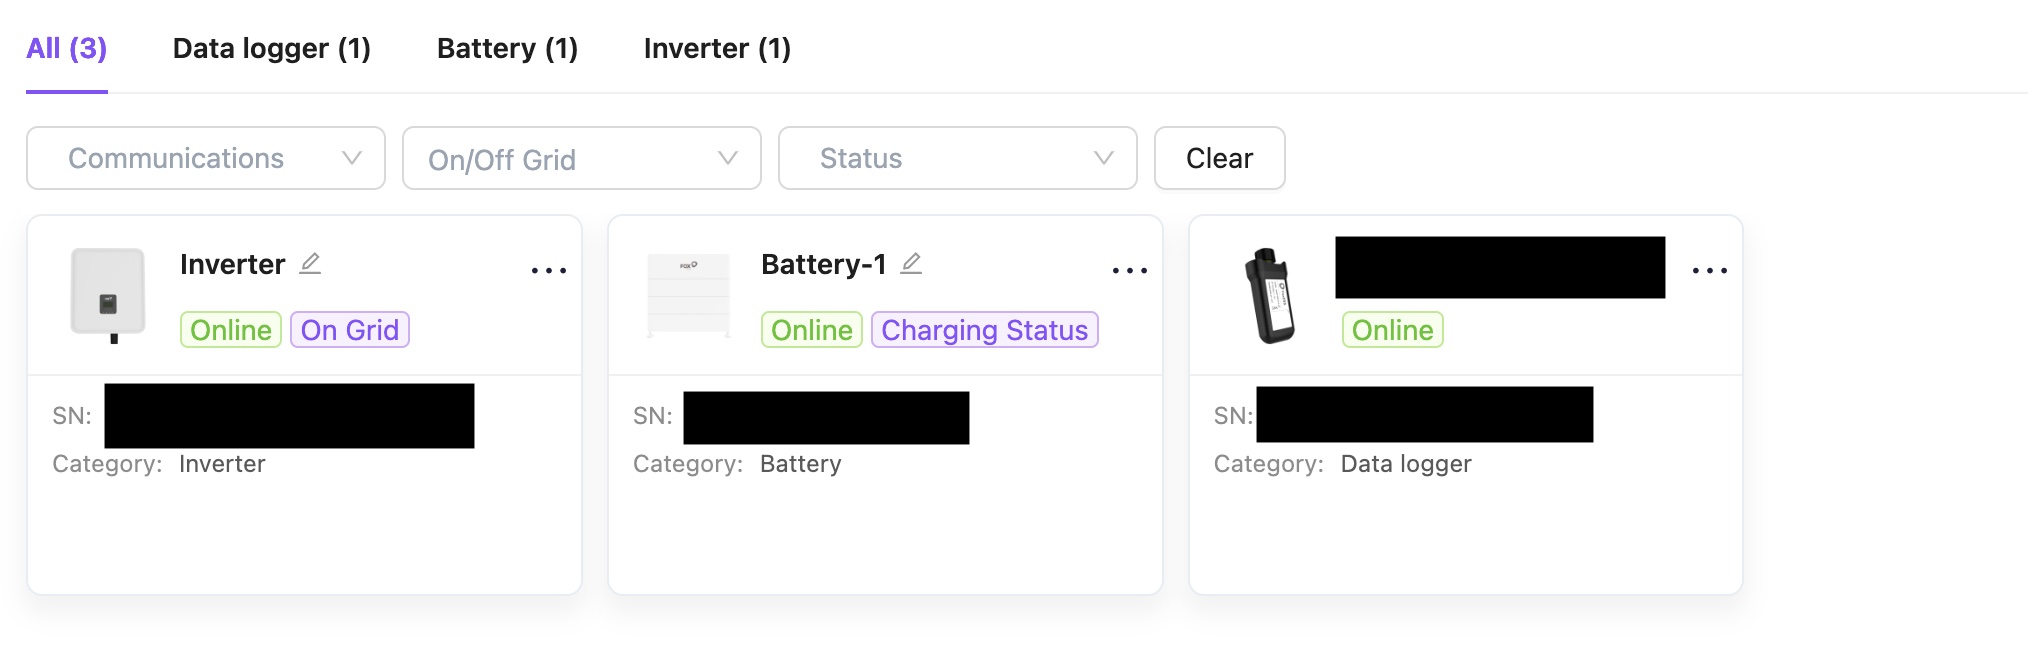This screenshot has width=2028, height=666.
Task: Expand the Communications filter dropdown
Action: (206, 158)
